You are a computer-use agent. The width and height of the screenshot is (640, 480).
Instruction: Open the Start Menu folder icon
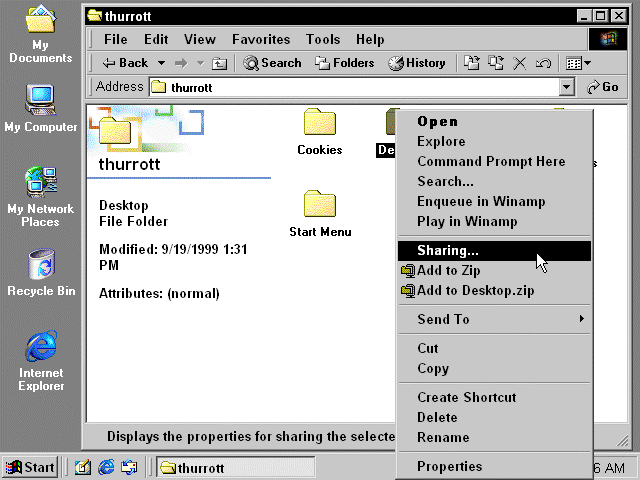(x=319, y=205)
